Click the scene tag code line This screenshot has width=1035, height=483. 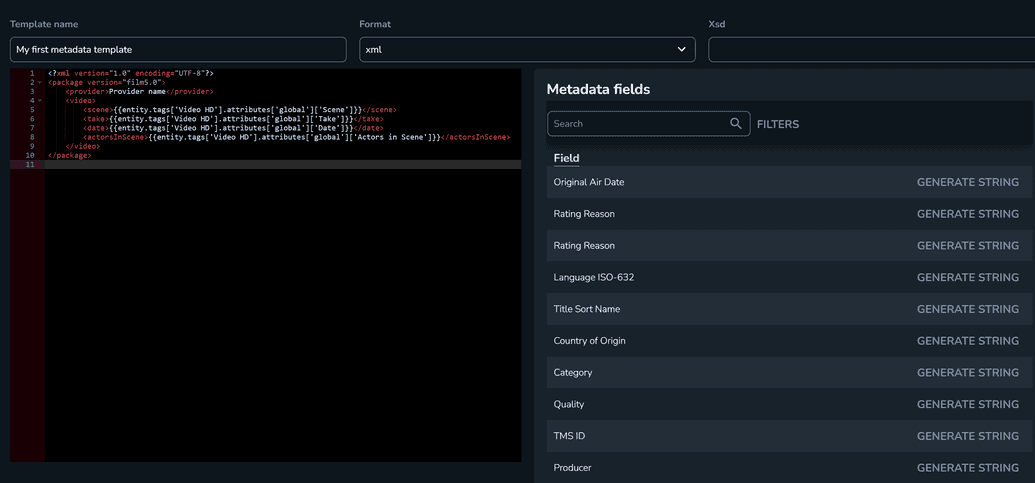(x=240, y=110)
